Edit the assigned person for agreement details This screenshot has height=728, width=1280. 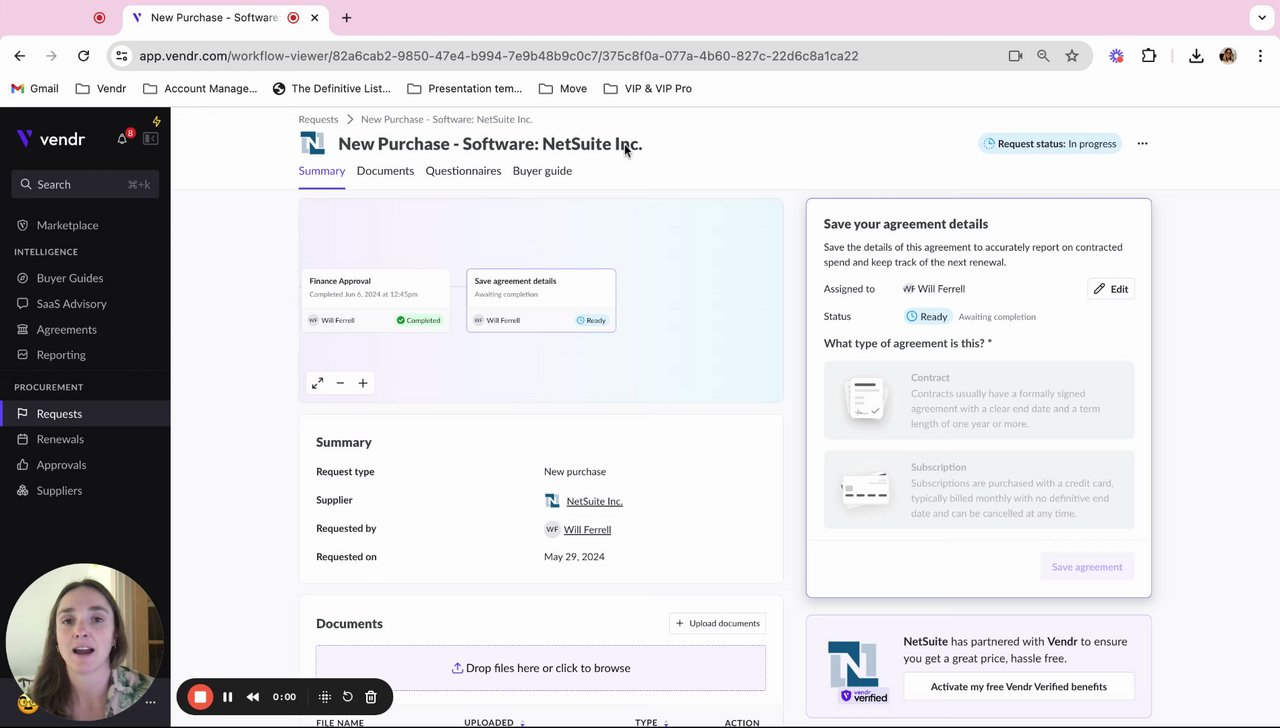1110,289
